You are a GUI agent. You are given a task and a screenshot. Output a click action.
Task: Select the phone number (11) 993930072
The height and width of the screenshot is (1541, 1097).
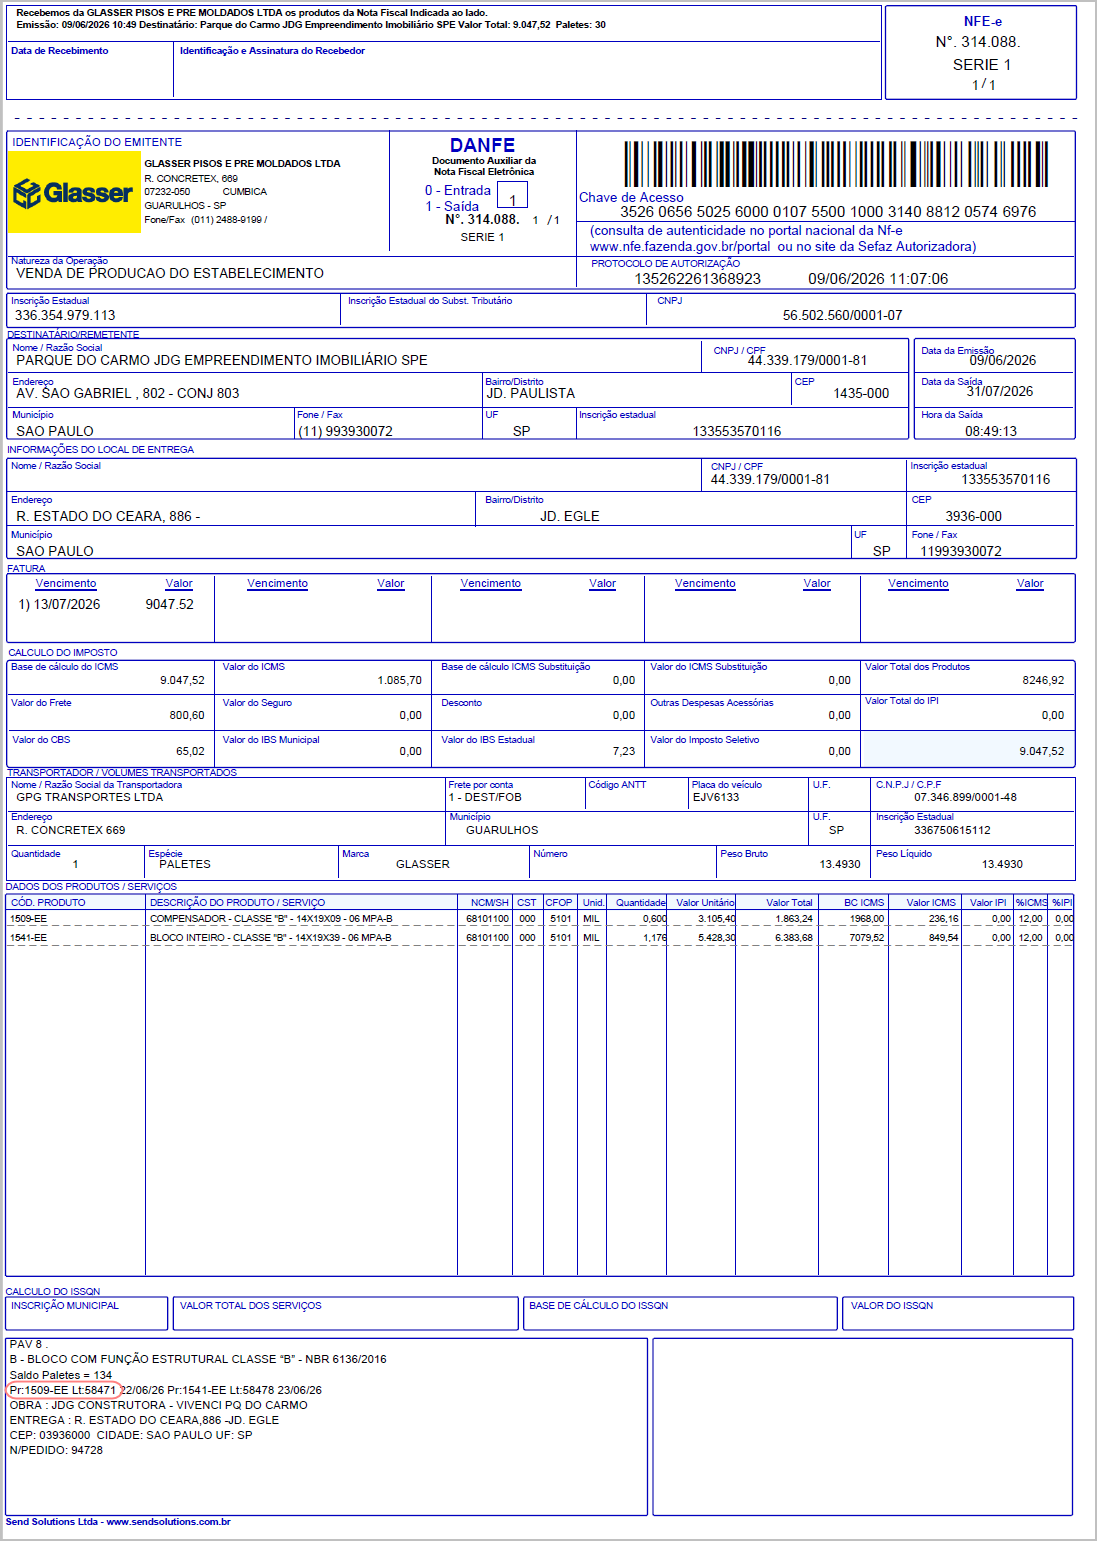[x=345, y=431]
